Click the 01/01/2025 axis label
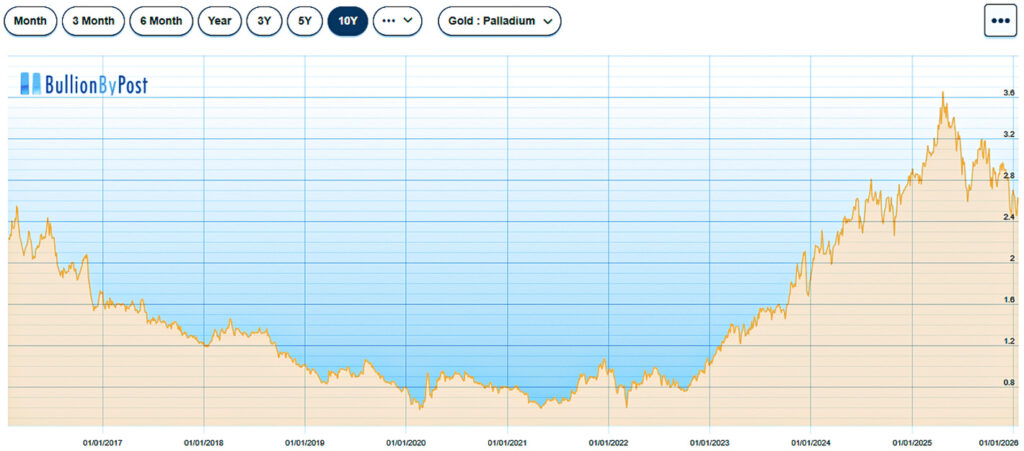The height and width of the screenshot is (451, 1024). click(912, 443)
